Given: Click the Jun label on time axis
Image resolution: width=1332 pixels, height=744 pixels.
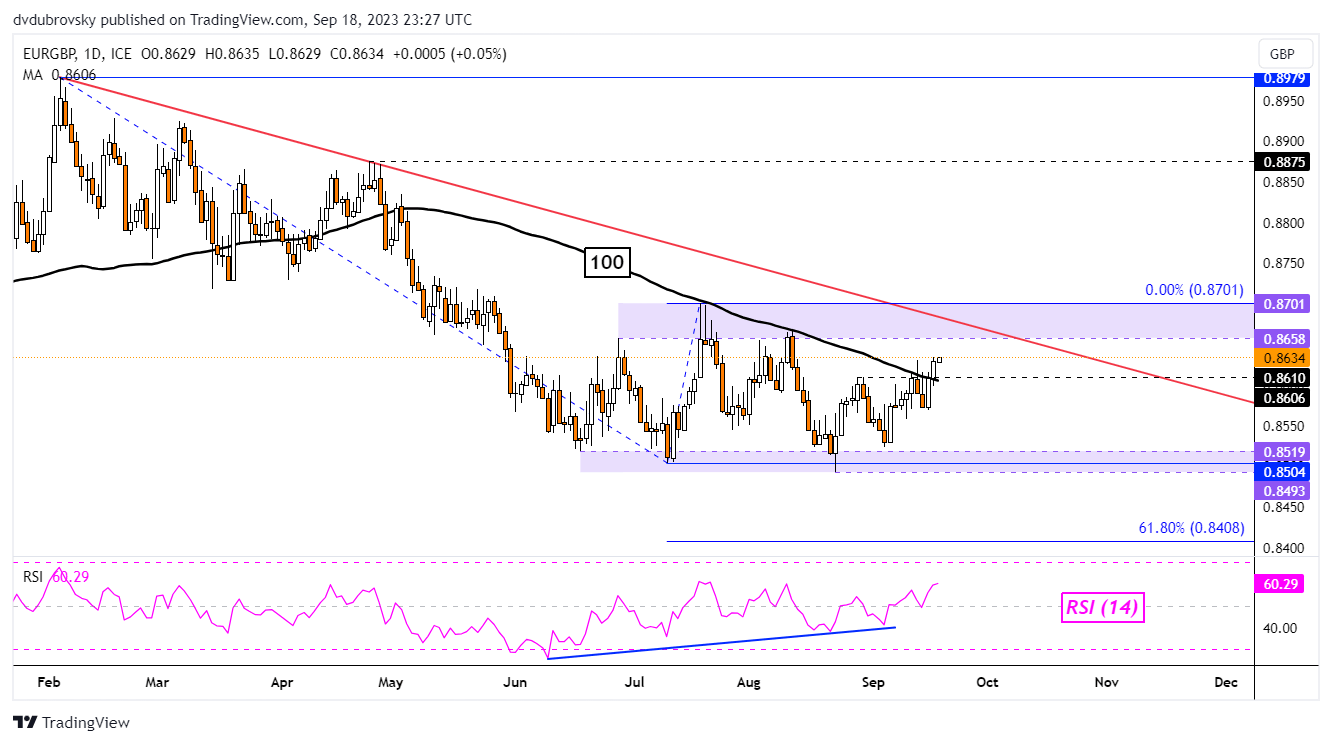Looking at the screenshot, I should tap(515, 682).
